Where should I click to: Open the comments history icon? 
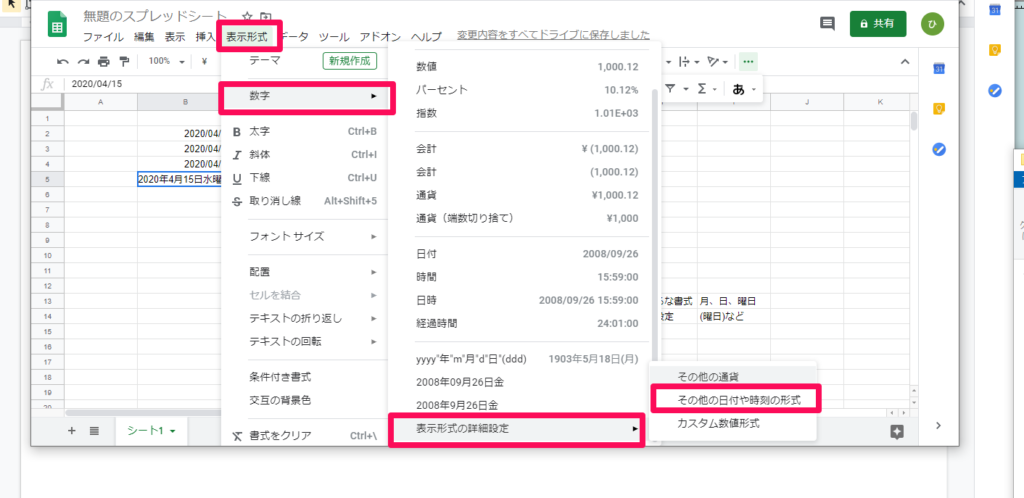click(827, 23)
